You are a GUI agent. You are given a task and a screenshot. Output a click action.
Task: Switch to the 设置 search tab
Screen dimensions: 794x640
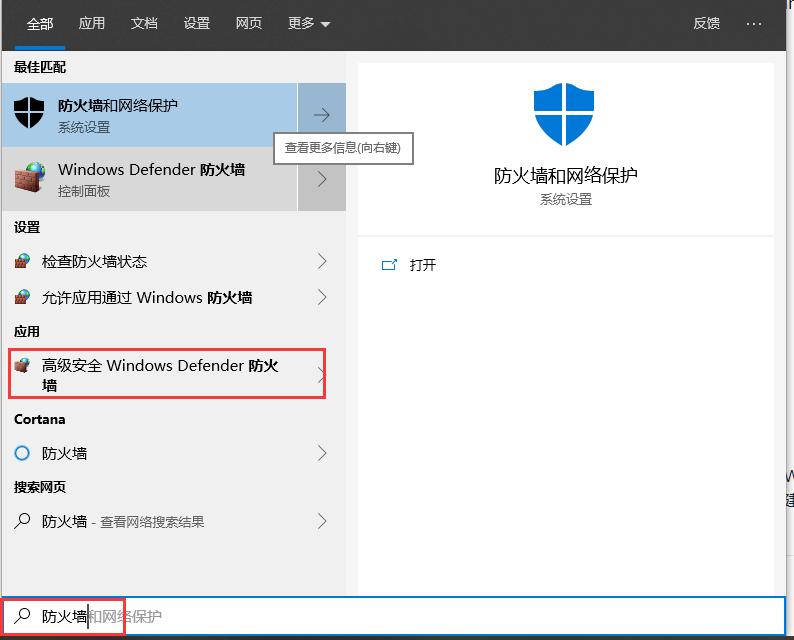tap(196, 23)
